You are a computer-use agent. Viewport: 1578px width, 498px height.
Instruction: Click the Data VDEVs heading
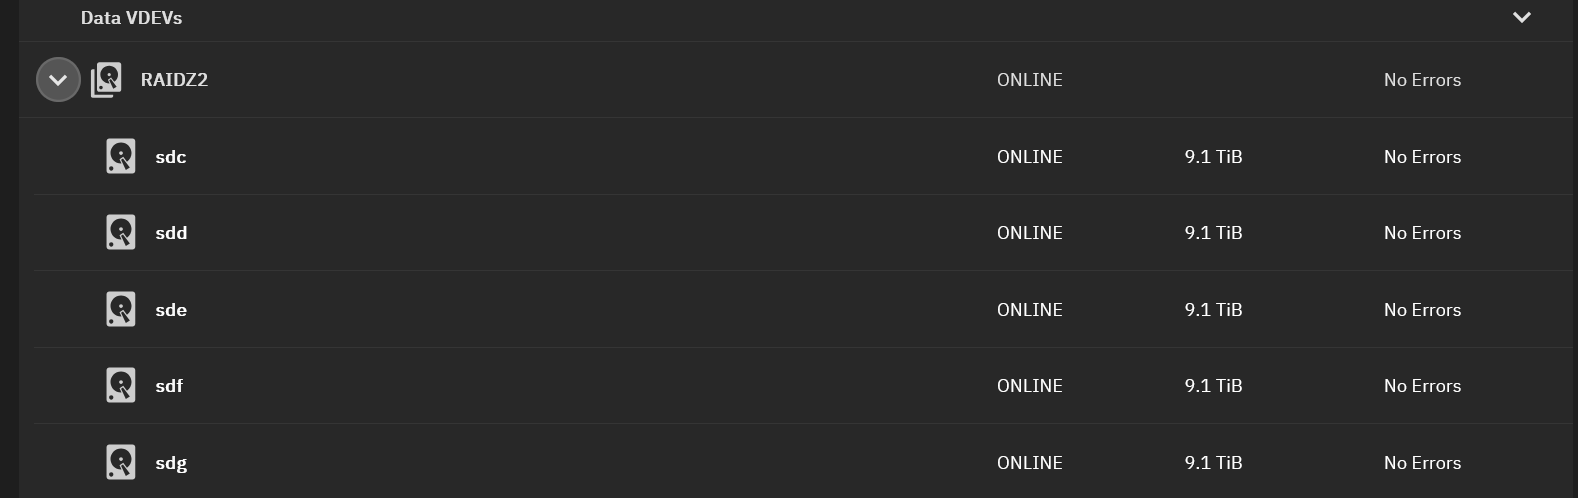click(131, 18)
